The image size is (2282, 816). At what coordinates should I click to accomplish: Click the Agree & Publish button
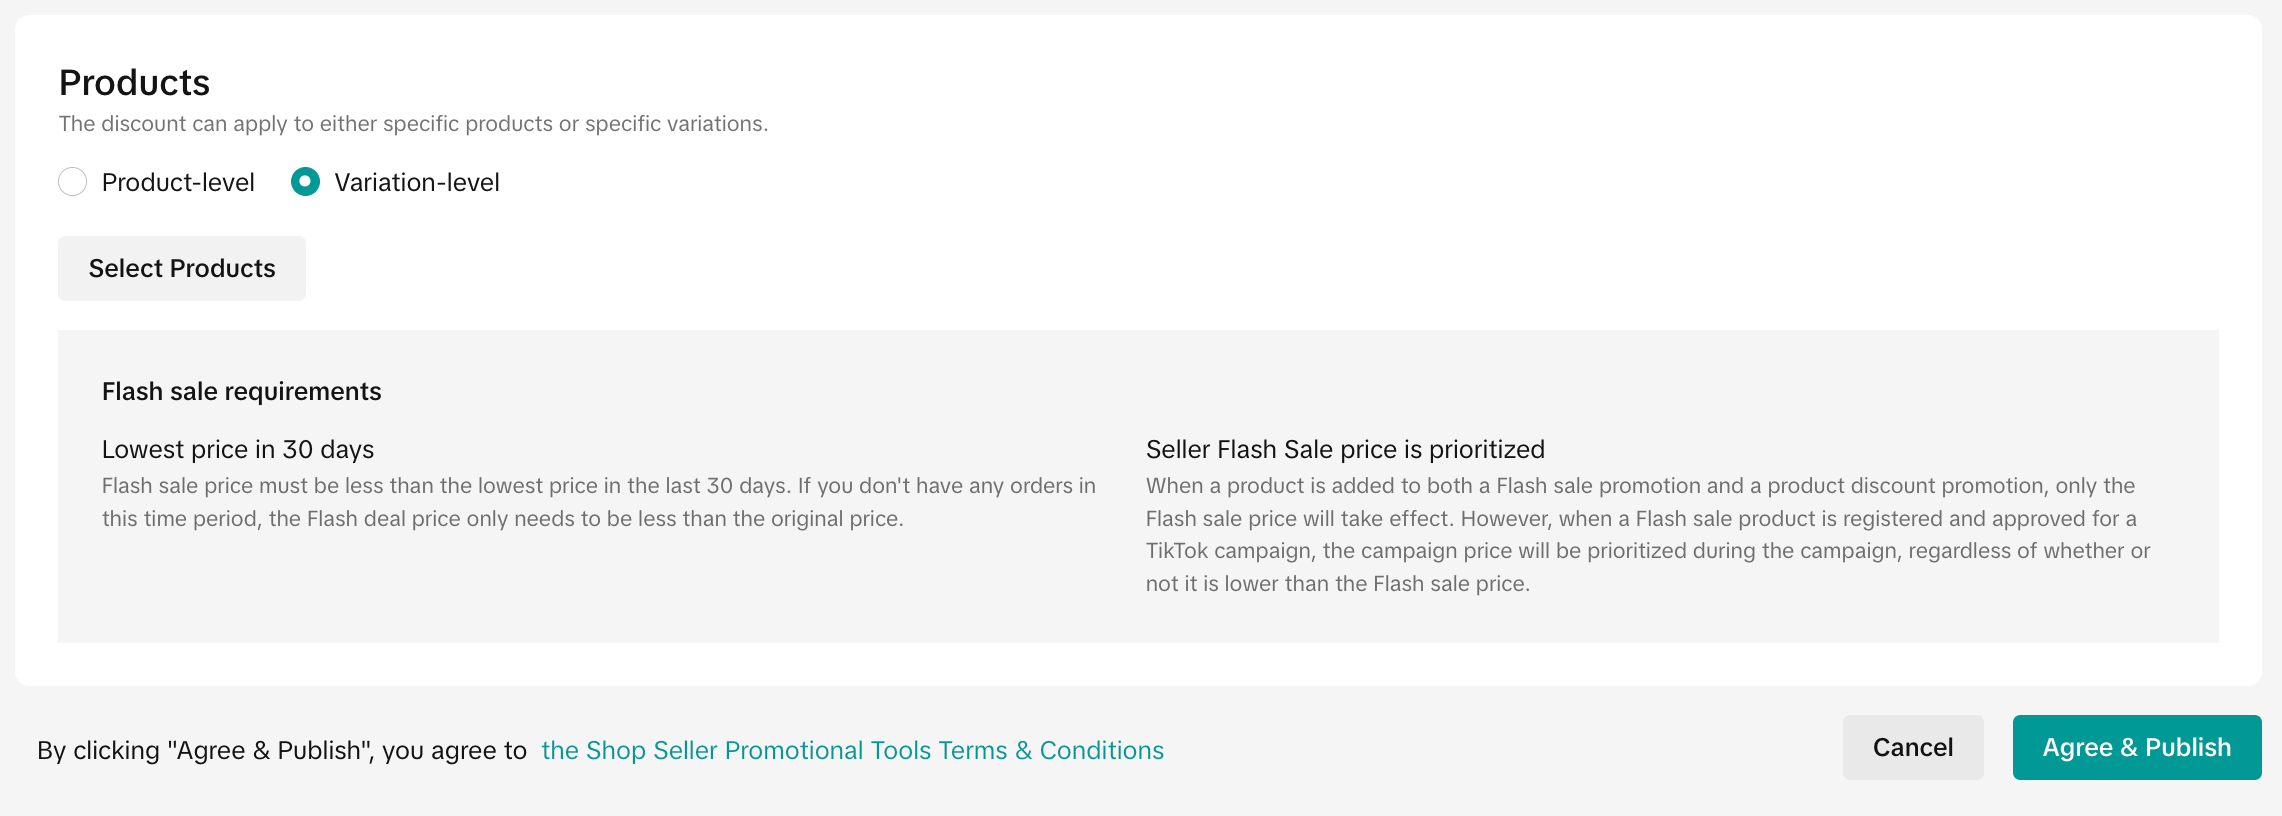tap(2136, 746)
